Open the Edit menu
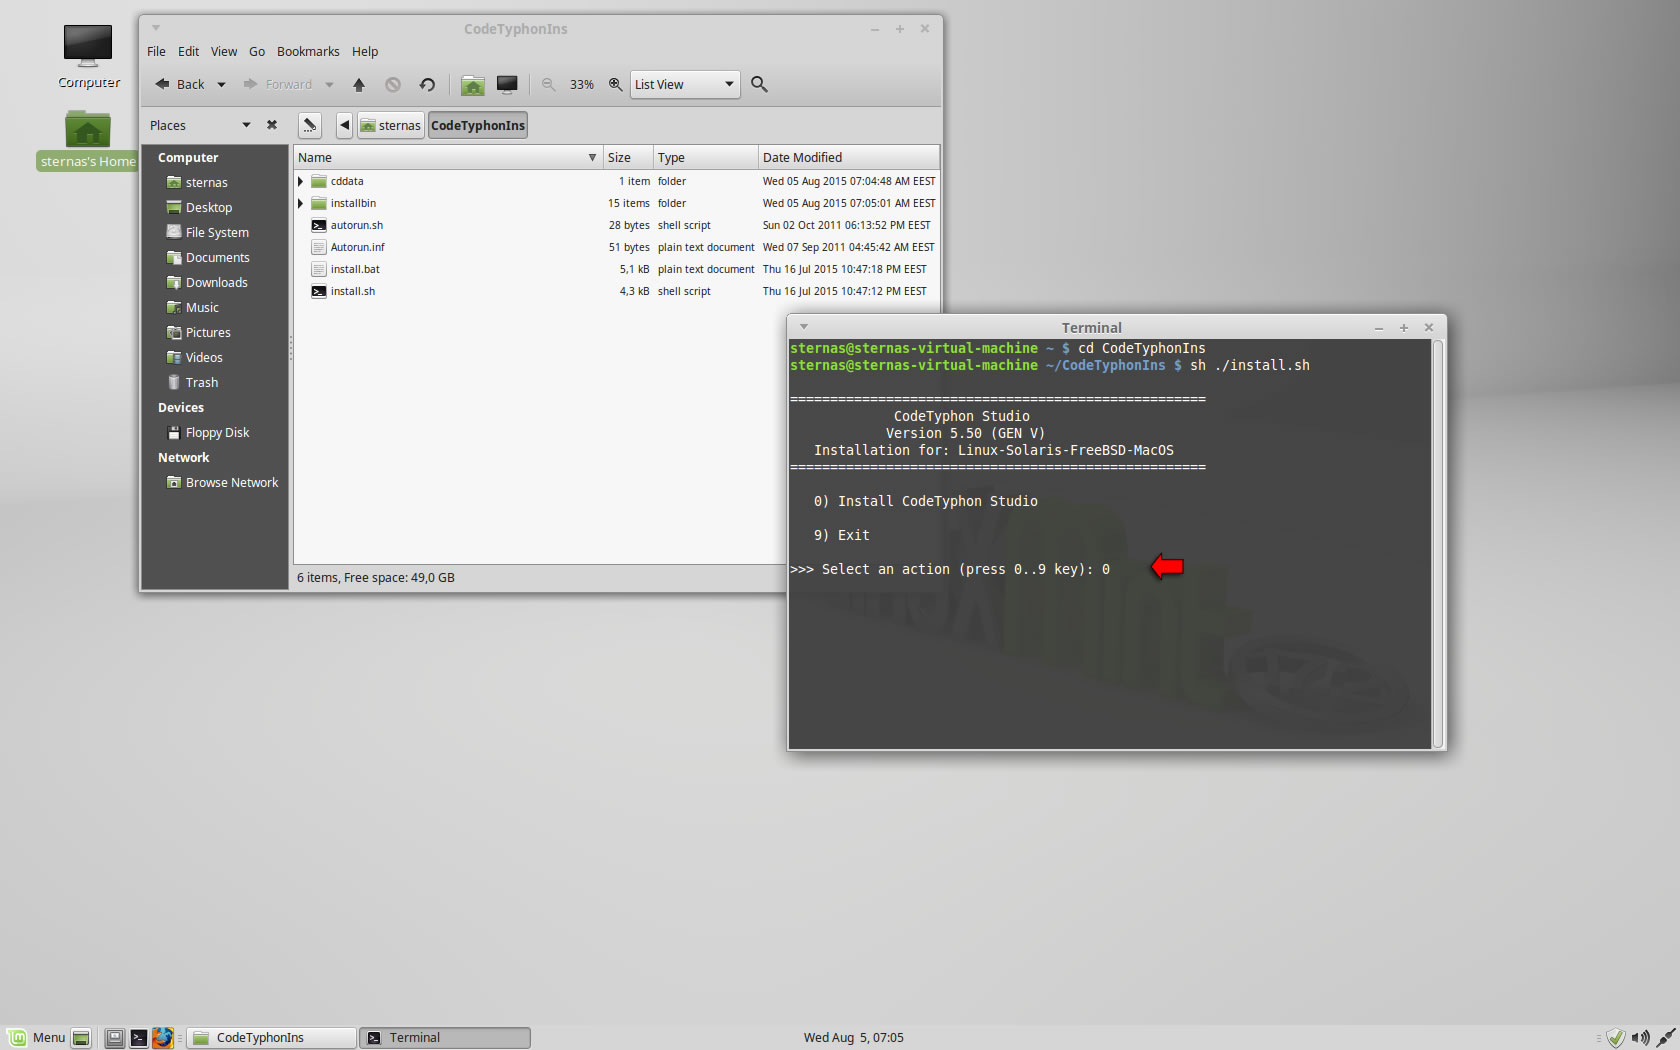 coord(188,51)
